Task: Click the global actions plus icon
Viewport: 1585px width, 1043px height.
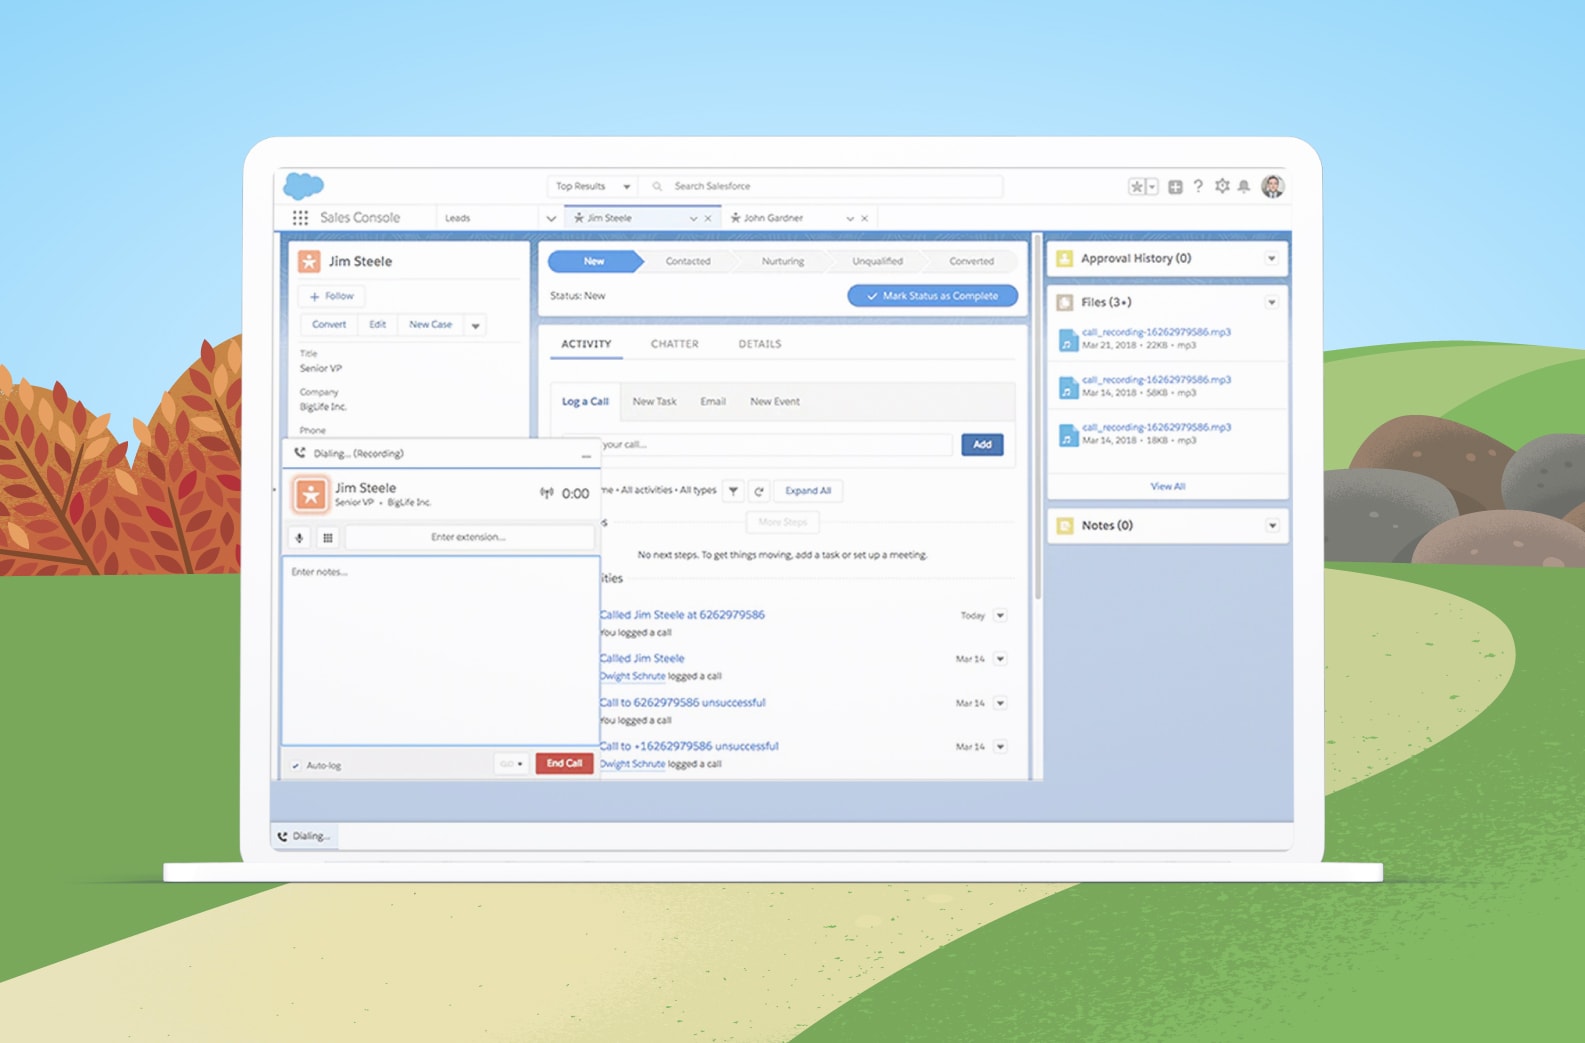Action: pyautogui.click(x=1175, y=187)
